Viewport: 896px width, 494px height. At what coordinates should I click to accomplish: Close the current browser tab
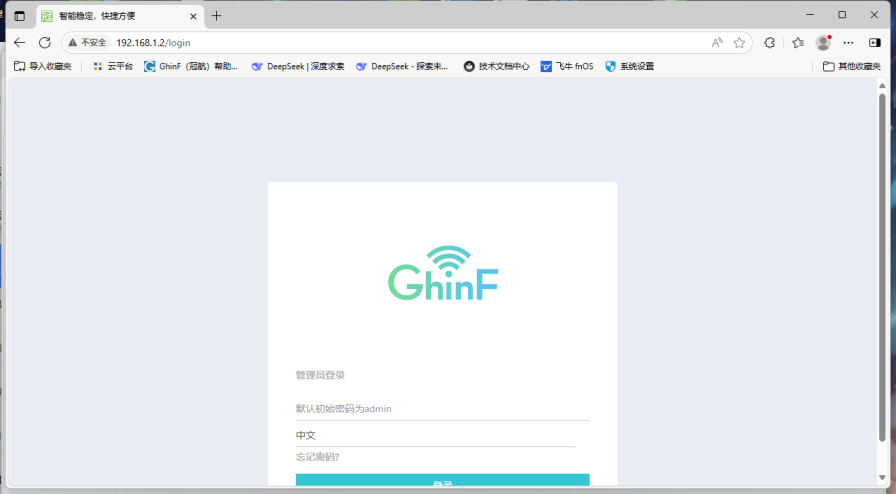[193, 16]
